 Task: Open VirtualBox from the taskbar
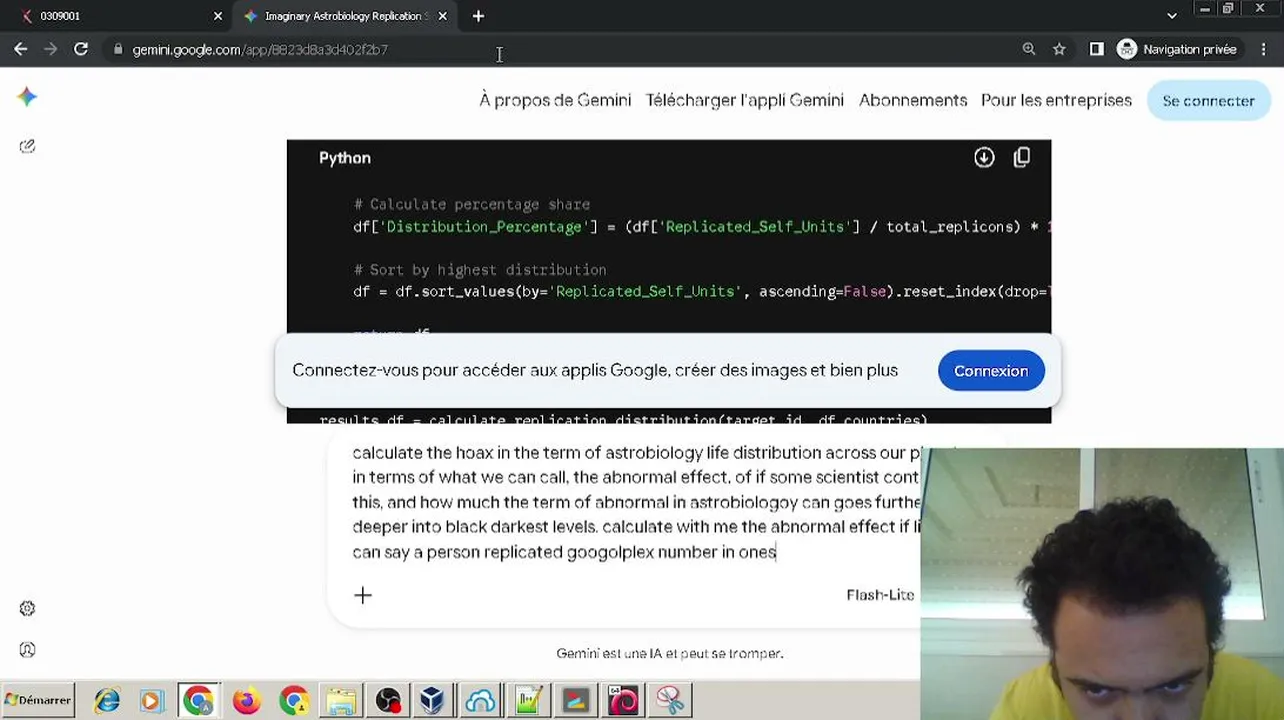click(433, 700)
